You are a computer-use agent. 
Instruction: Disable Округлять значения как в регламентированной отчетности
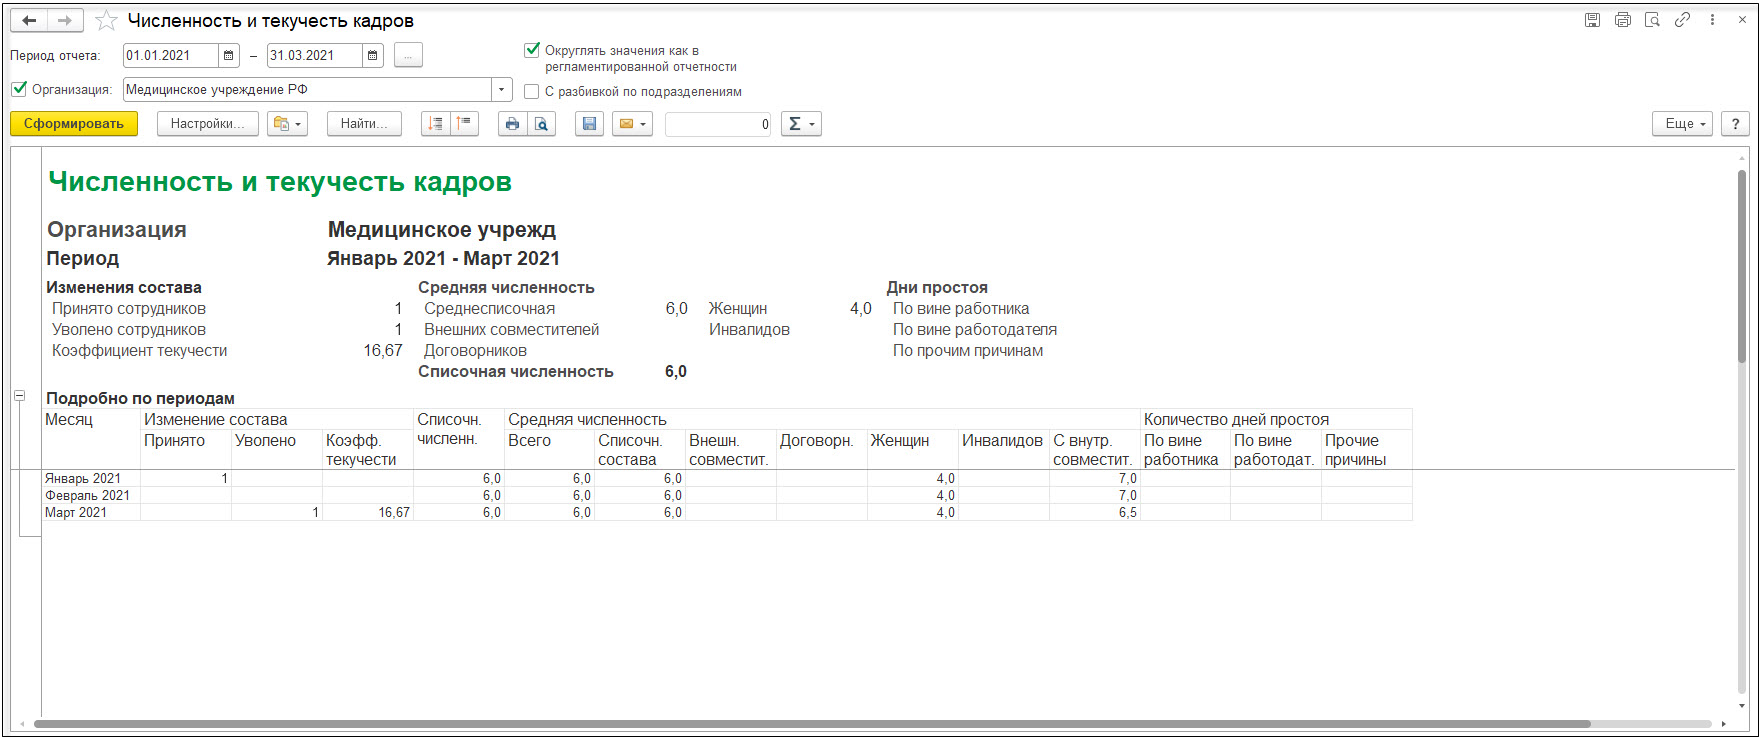pyautogui.click(x=532, y=50)
